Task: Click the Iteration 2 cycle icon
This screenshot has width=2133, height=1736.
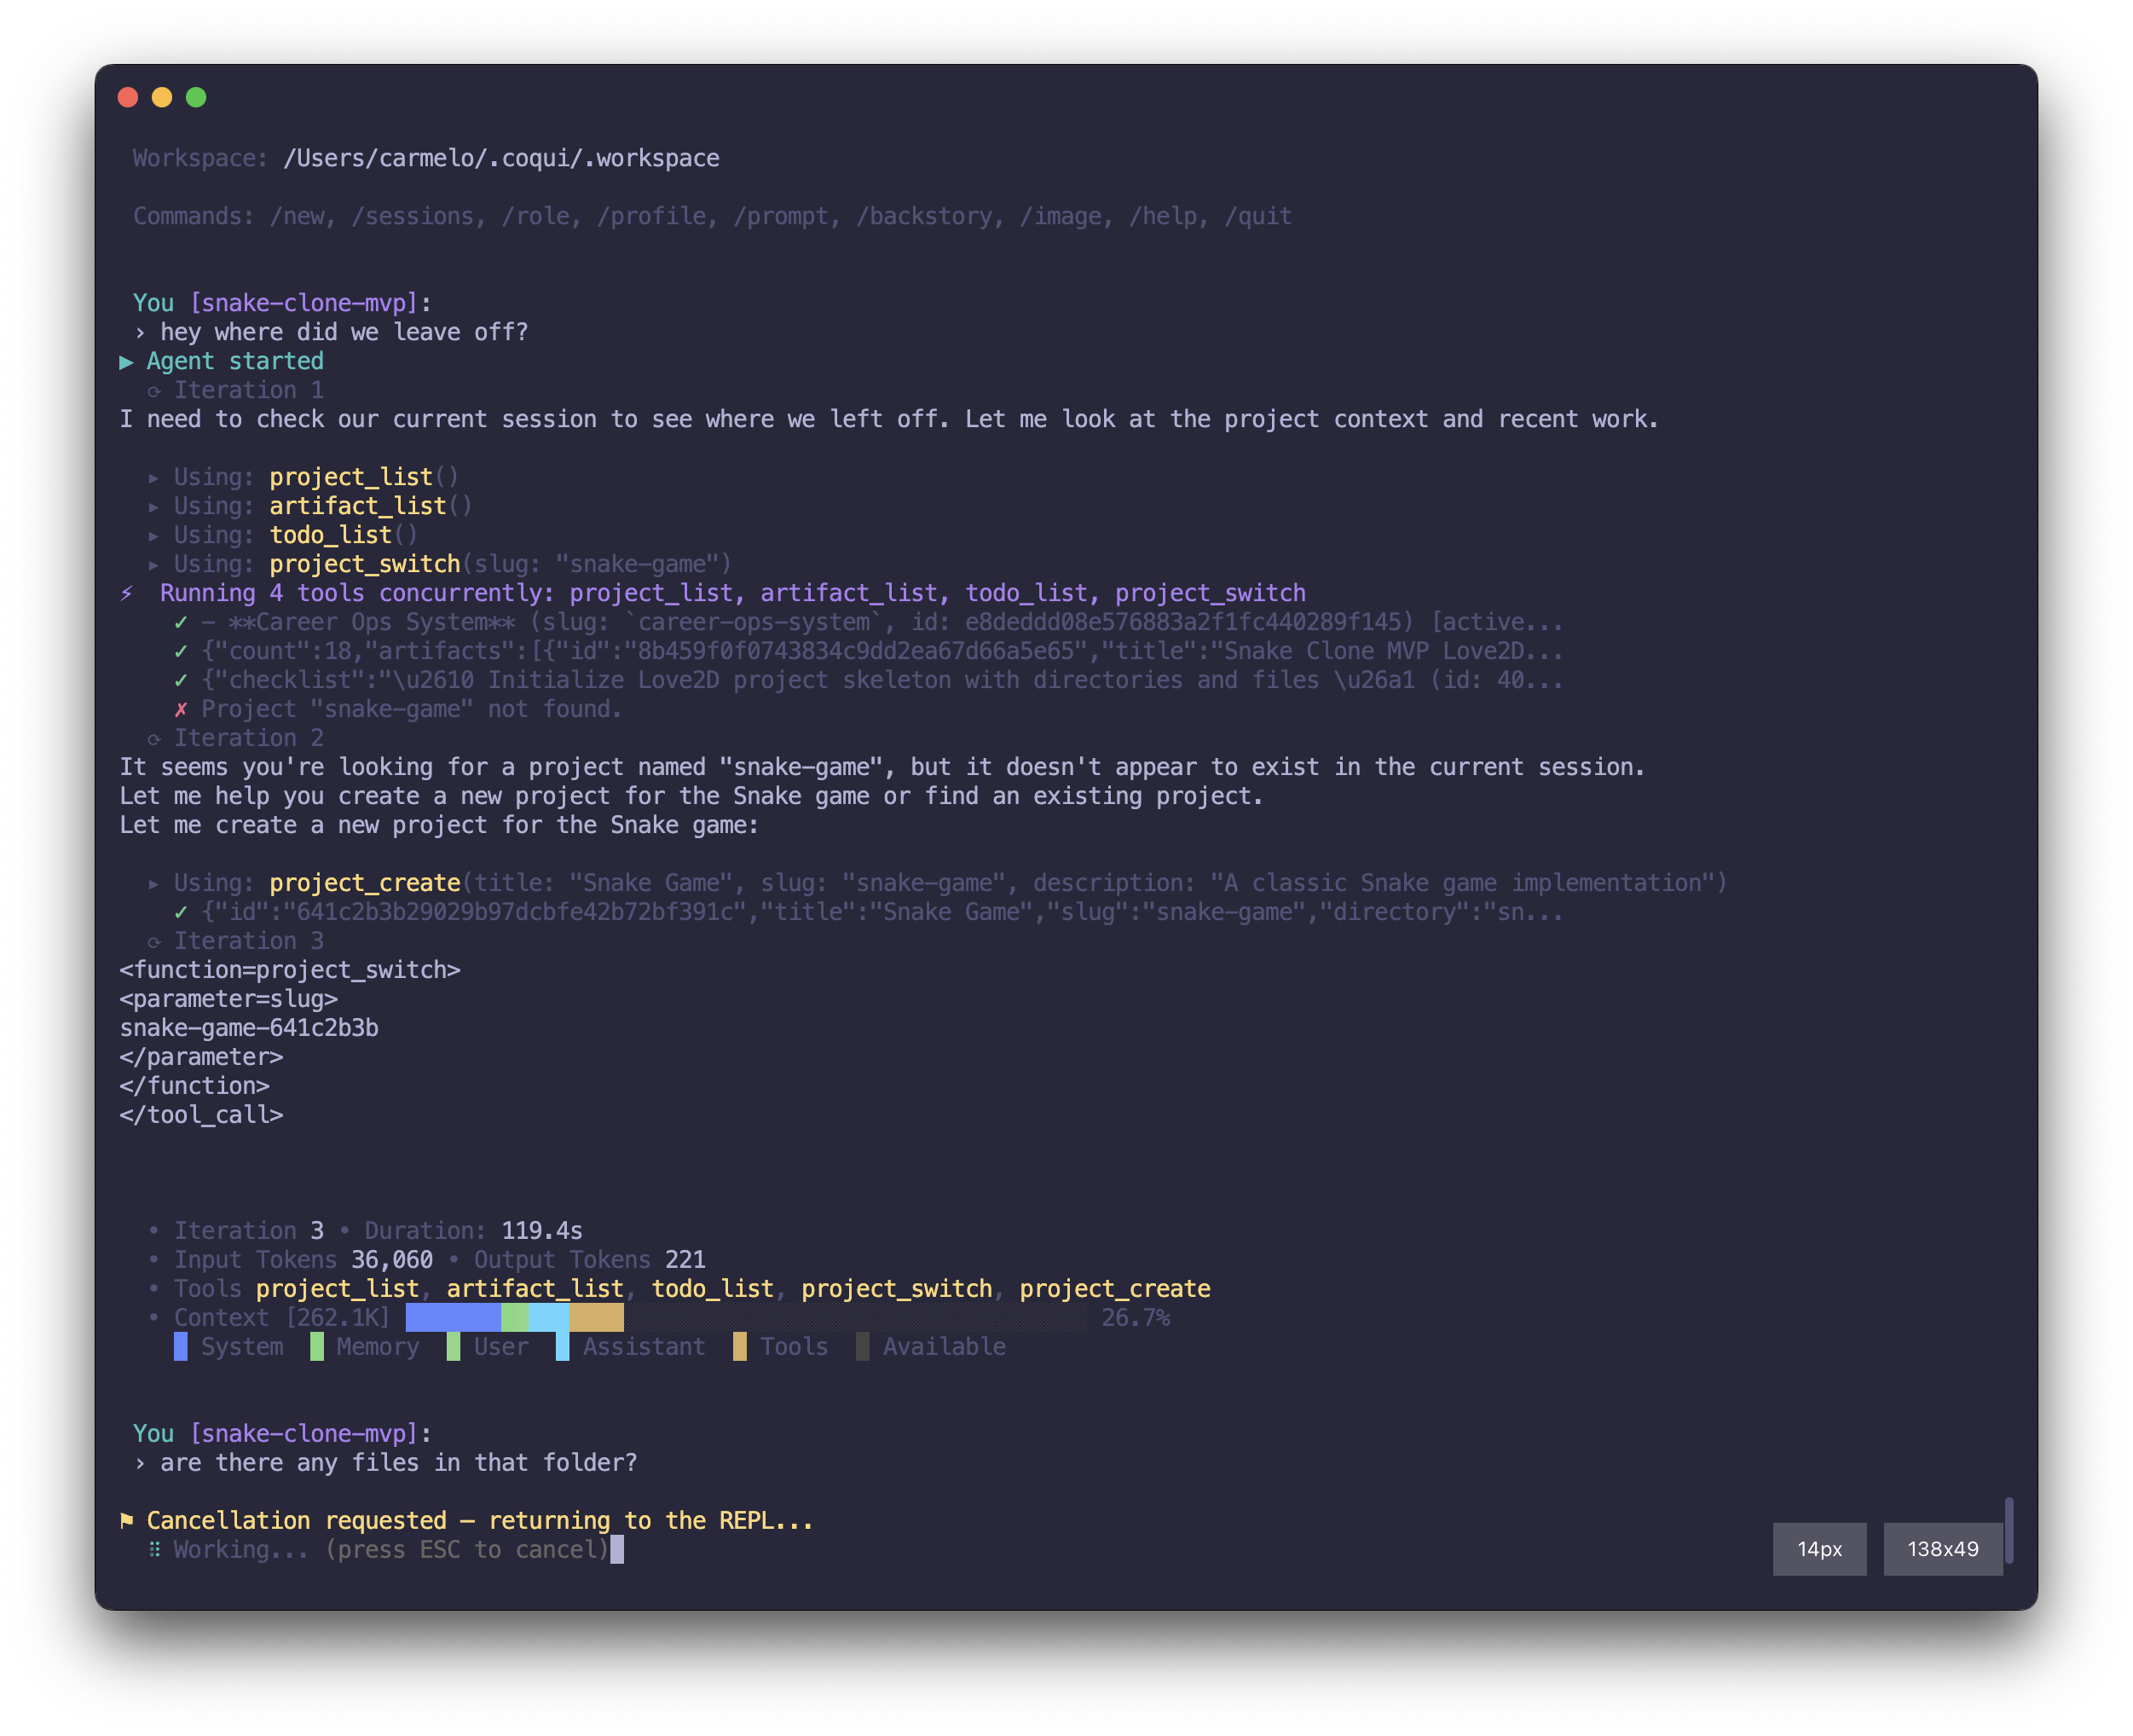Action: point(154,740)
